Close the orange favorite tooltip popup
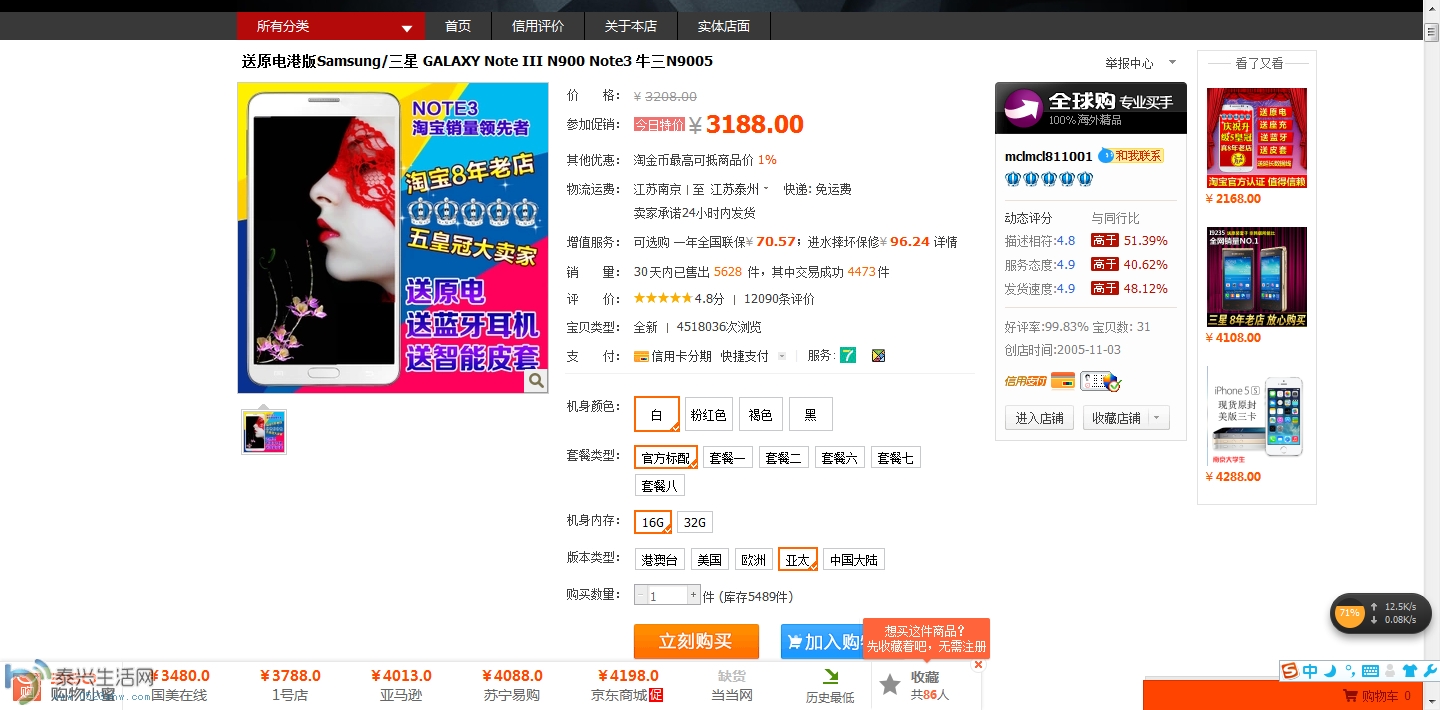 coord(978,665)
